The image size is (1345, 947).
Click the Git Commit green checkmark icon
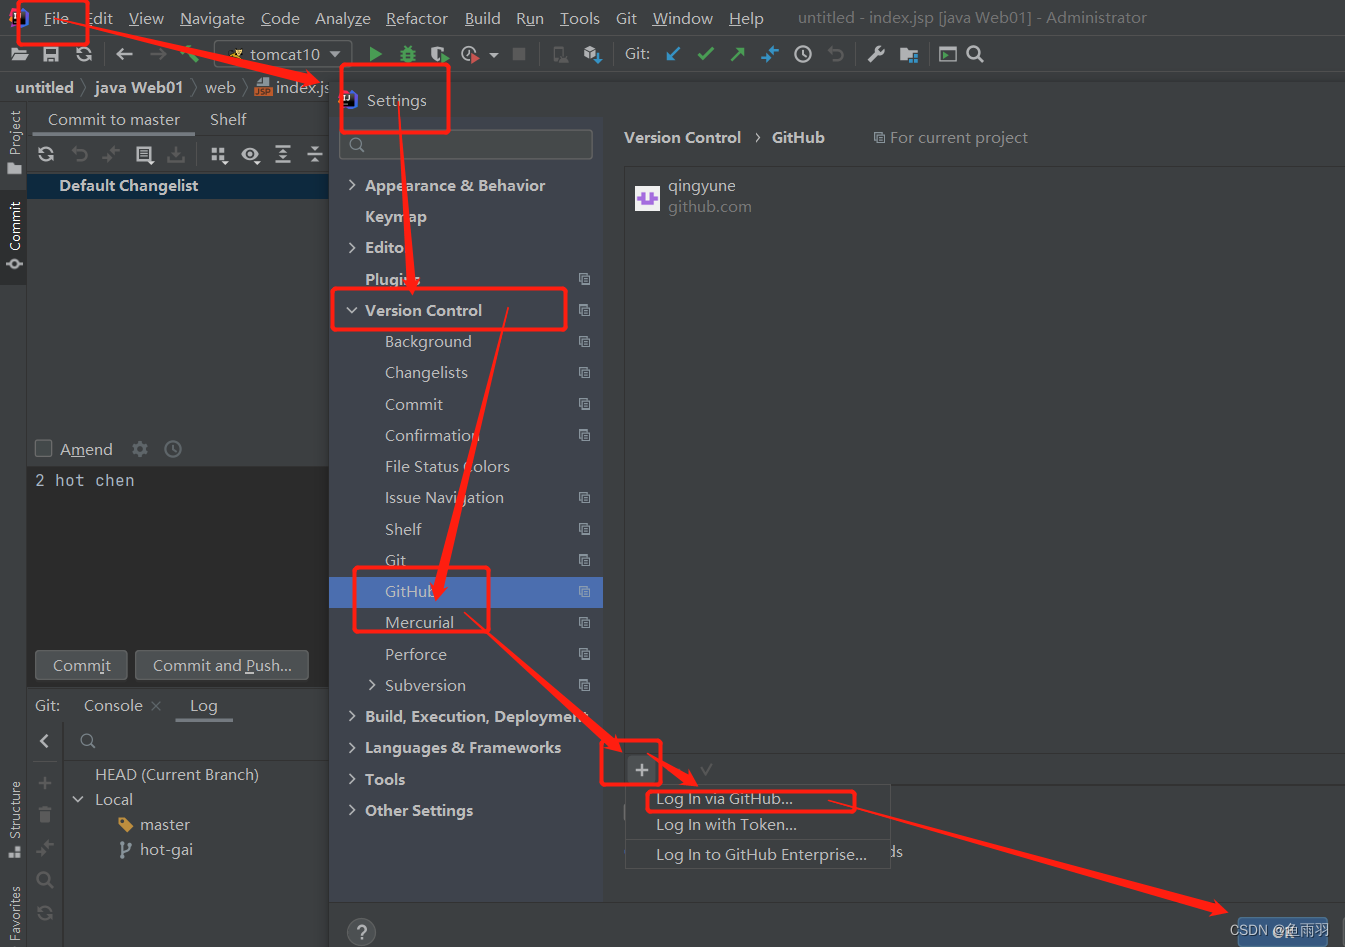coord(705,54)
